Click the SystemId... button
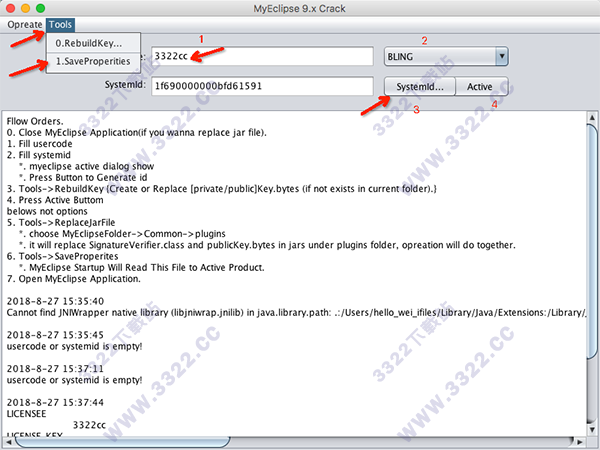Screen dimensions: 600x450 420,86
